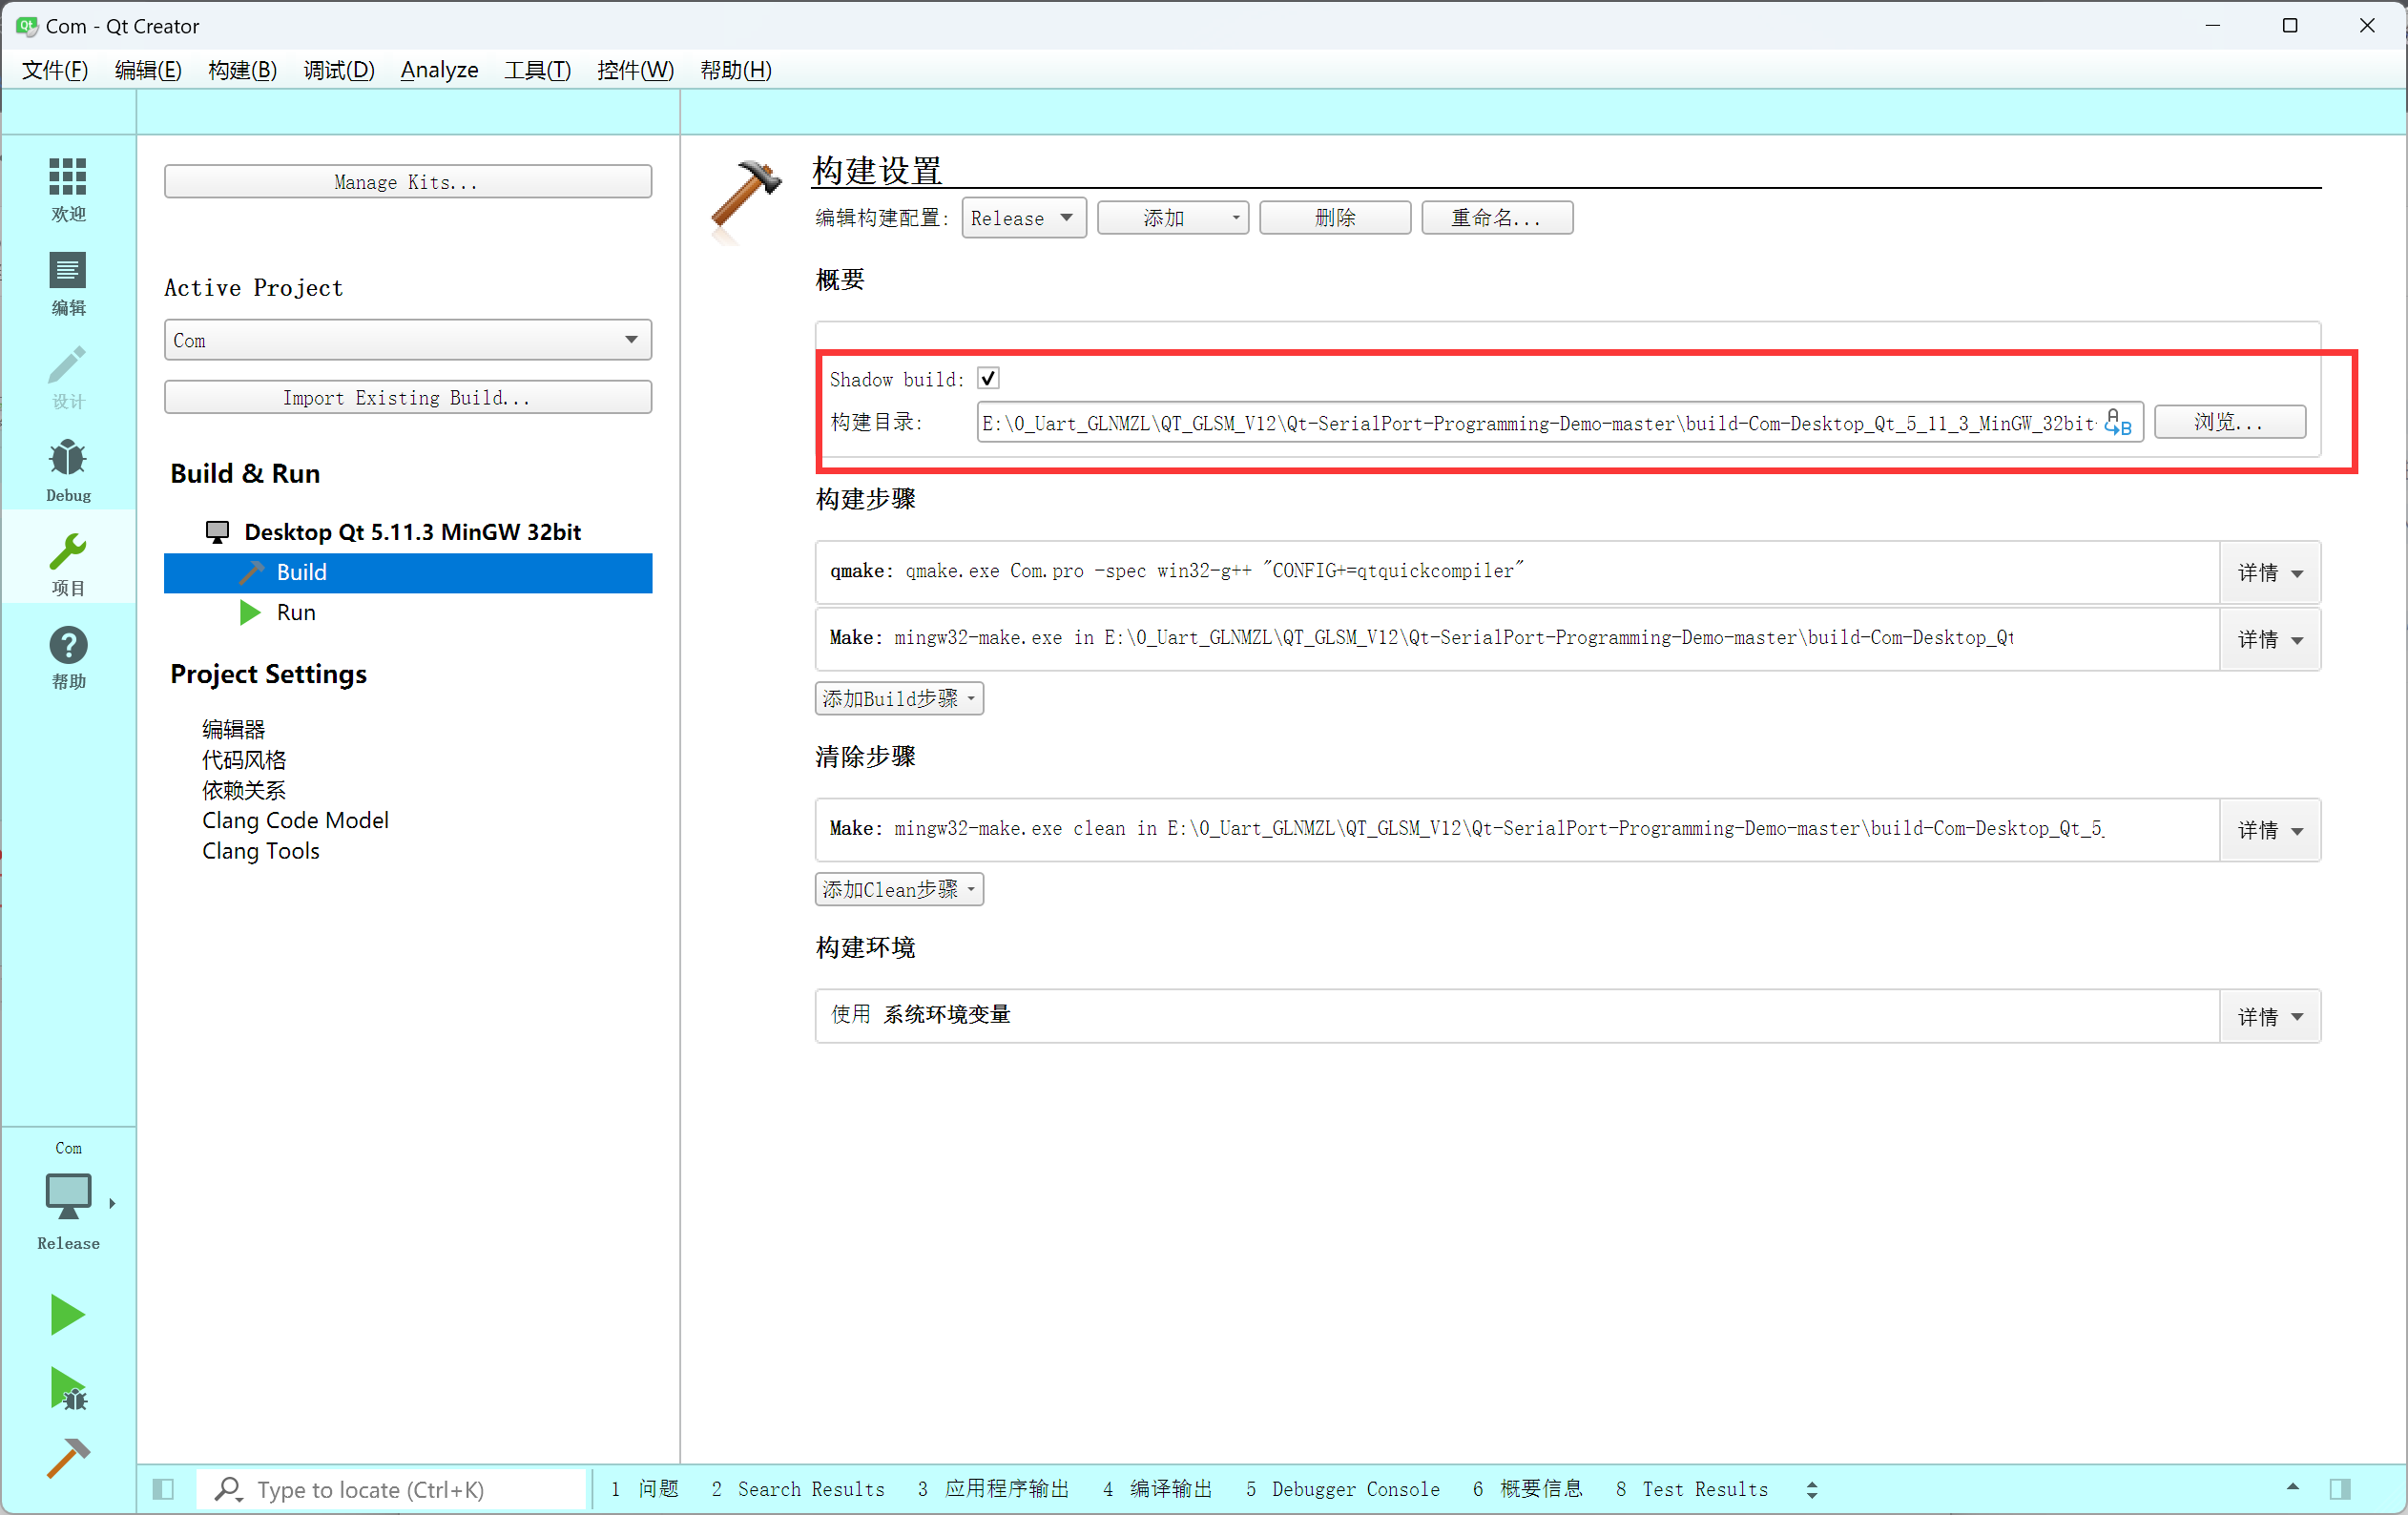Image resolution: width=2408 pixels, height=1515 pixels.
Task: Open 代码风格 project settings
Action: tap(244, 760)
